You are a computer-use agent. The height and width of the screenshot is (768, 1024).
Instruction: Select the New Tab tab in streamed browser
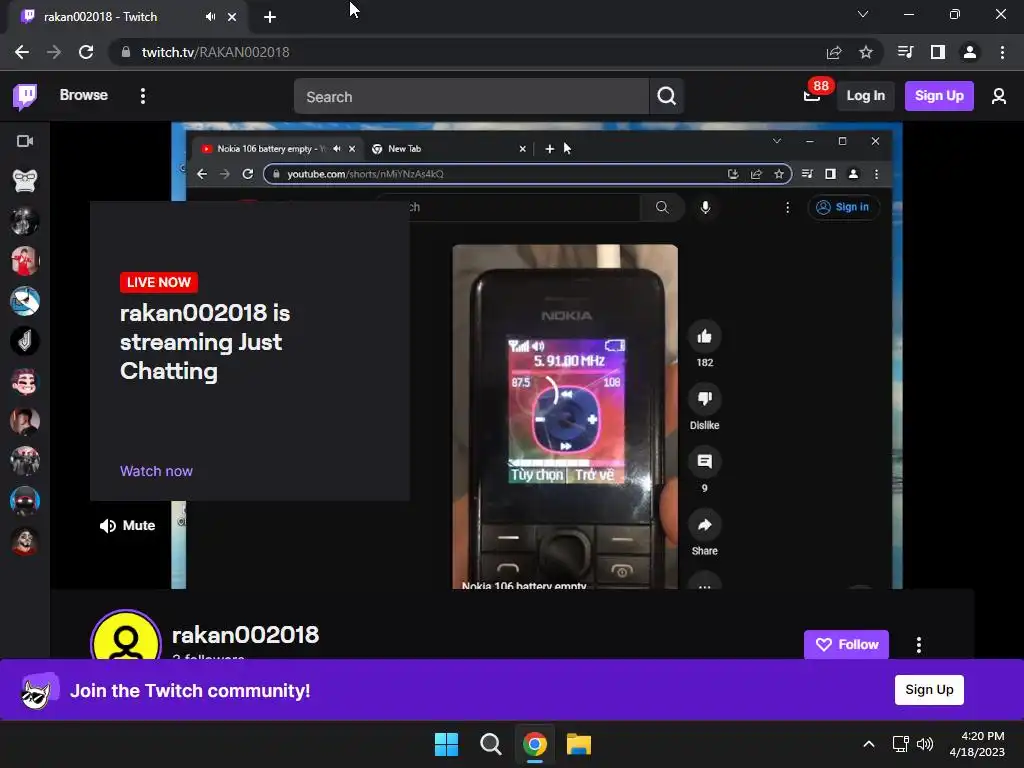point(447,149)
